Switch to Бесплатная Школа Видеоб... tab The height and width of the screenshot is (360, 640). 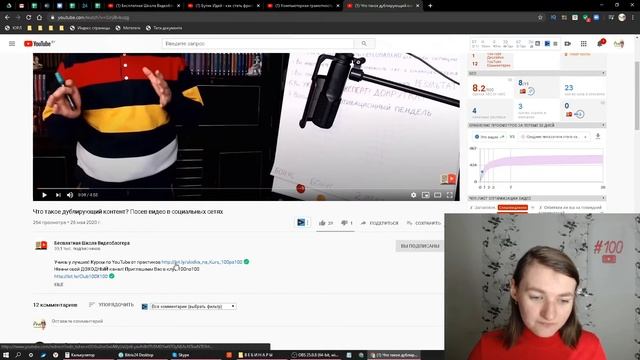pyautogui.click(x=143, y=6)
